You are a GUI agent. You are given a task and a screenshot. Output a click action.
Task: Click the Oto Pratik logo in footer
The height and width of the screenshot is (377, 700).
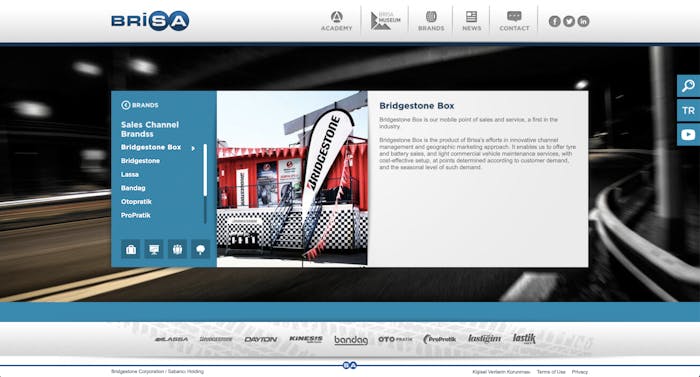pos(396,339)
